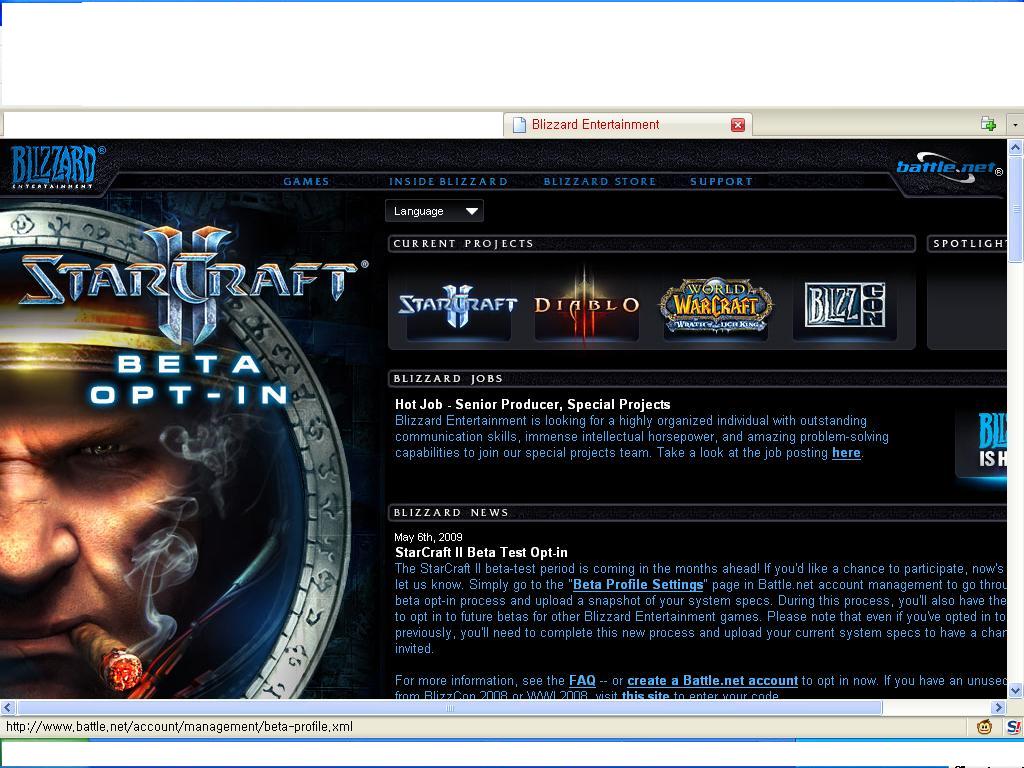Open the tab list dropdown arrow

click(x=1015, y=124)
